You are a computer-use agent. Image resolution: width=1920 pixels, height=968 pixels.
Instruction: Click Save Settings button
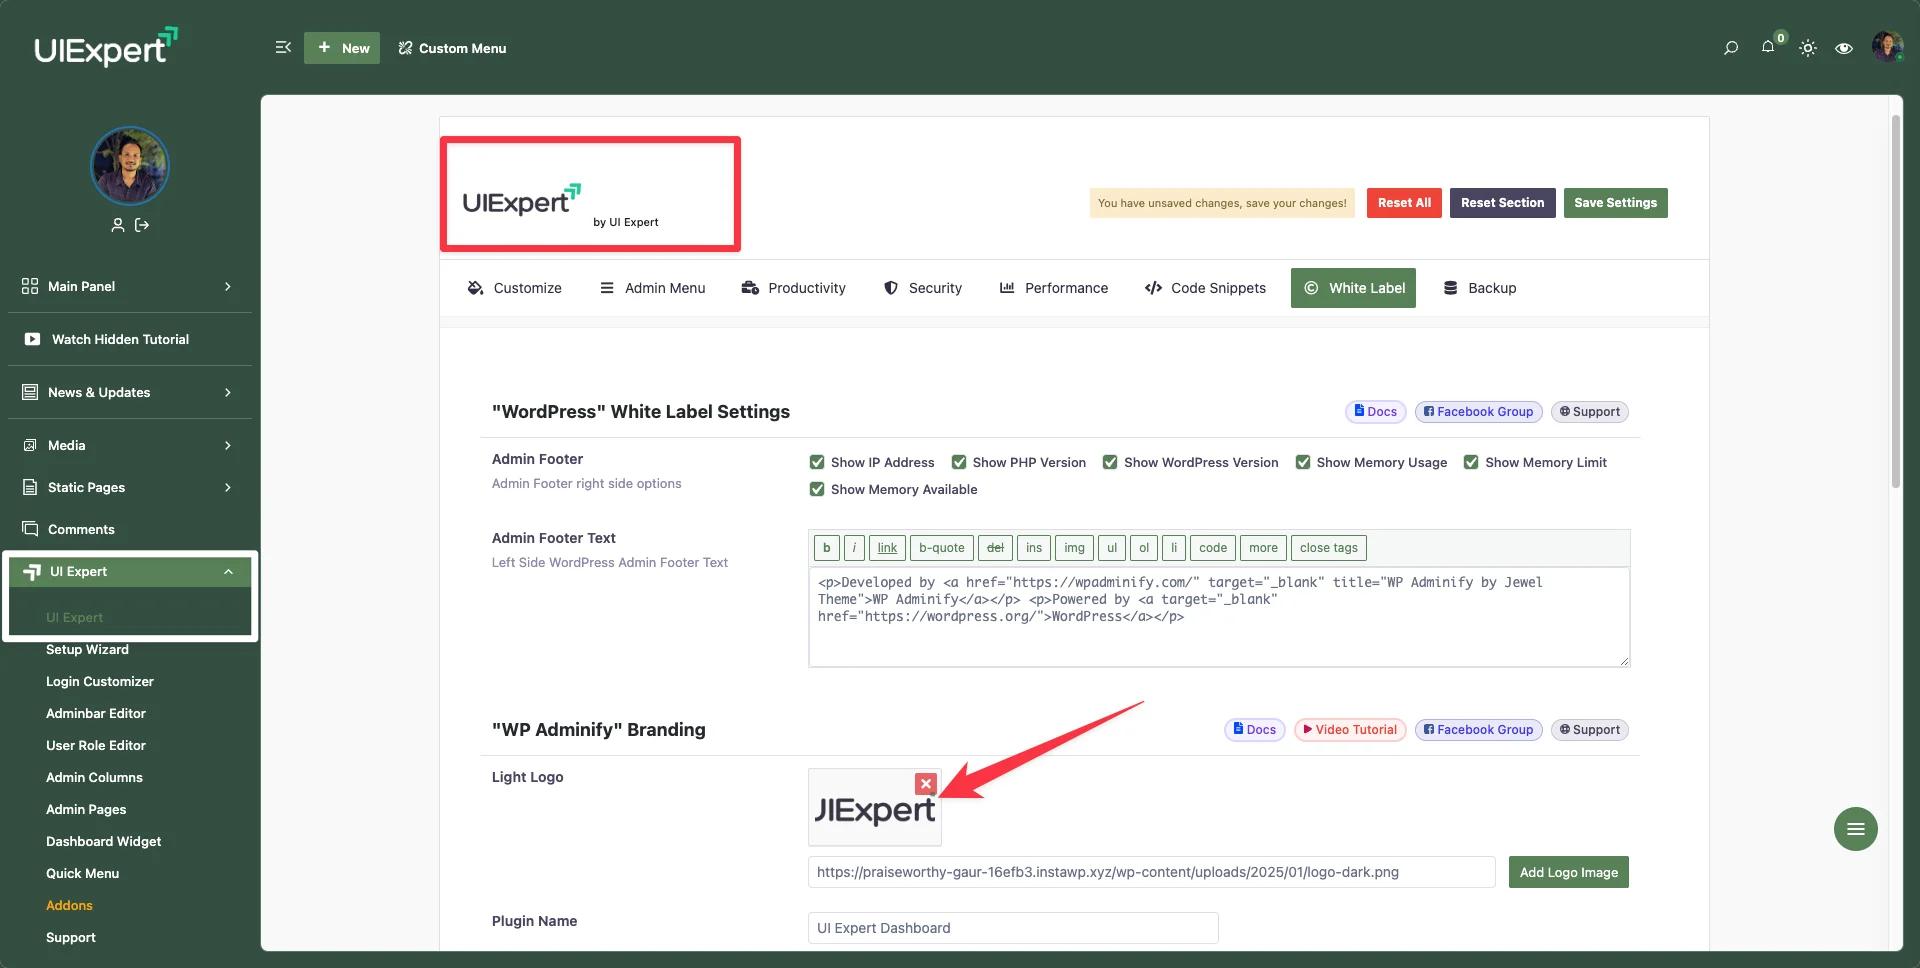click(1615, 203)
